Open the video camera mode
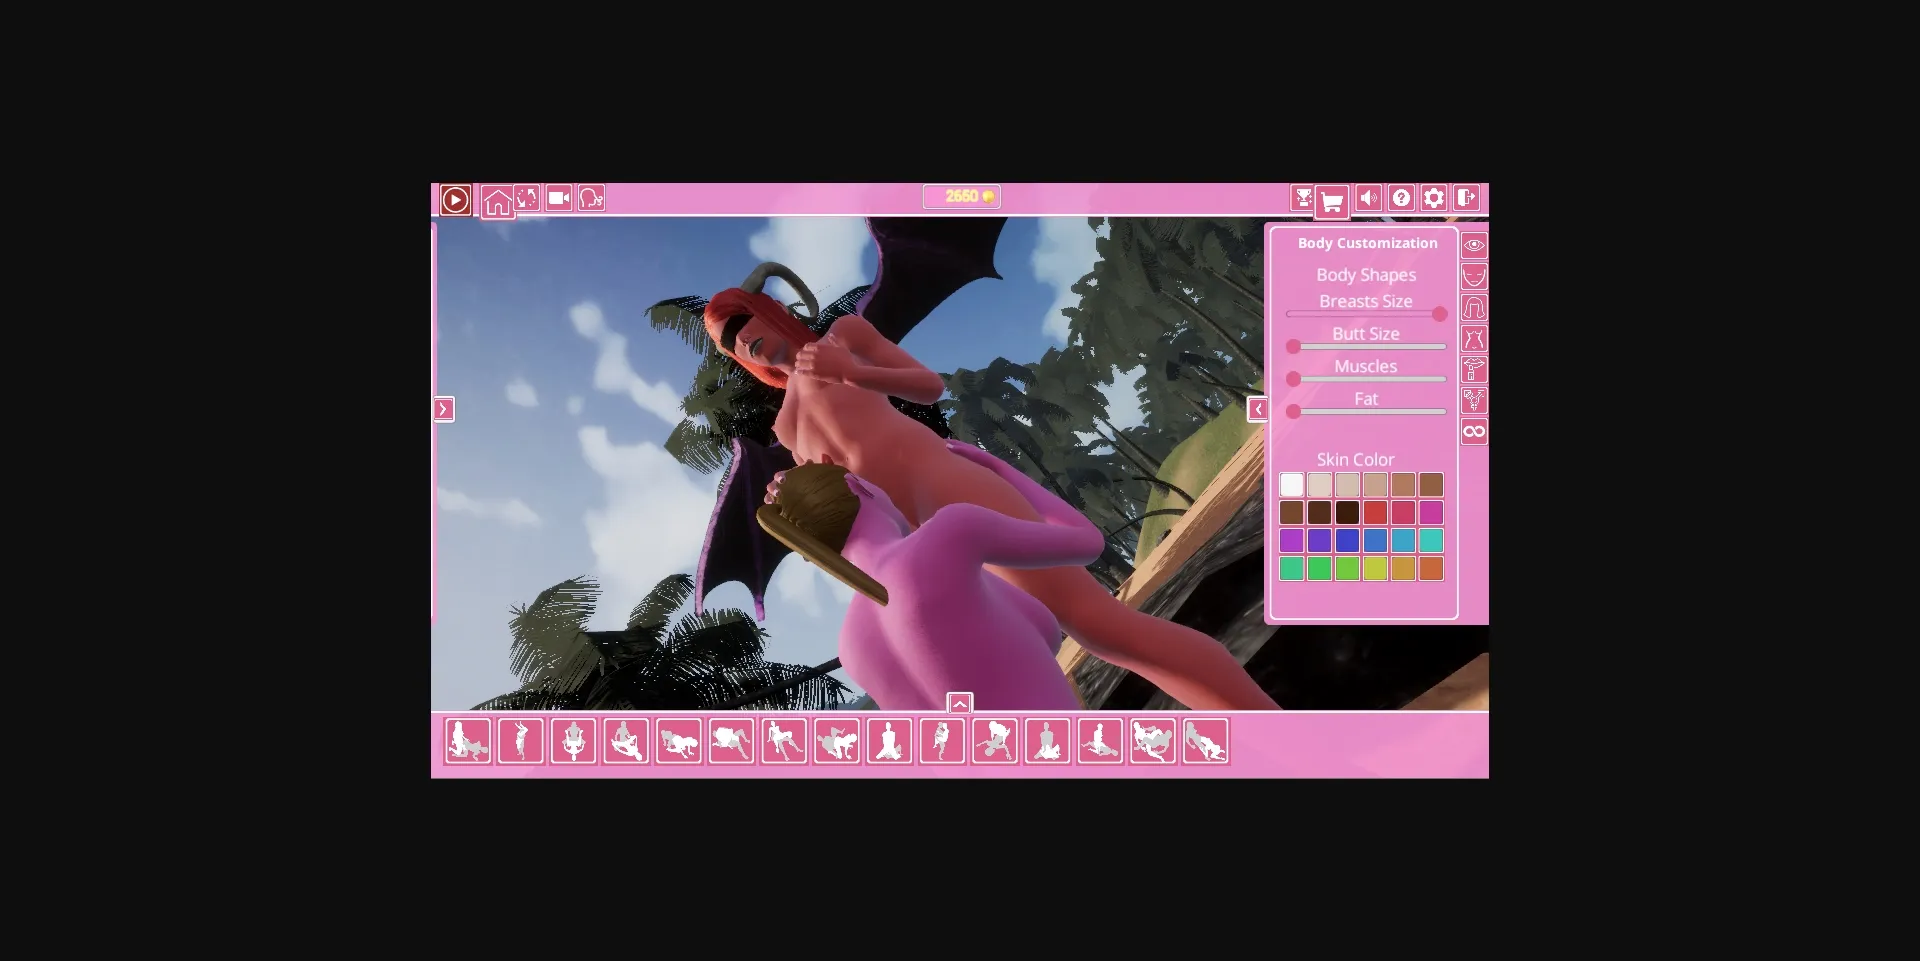The image size is (1920, 961). coord(560,197)
